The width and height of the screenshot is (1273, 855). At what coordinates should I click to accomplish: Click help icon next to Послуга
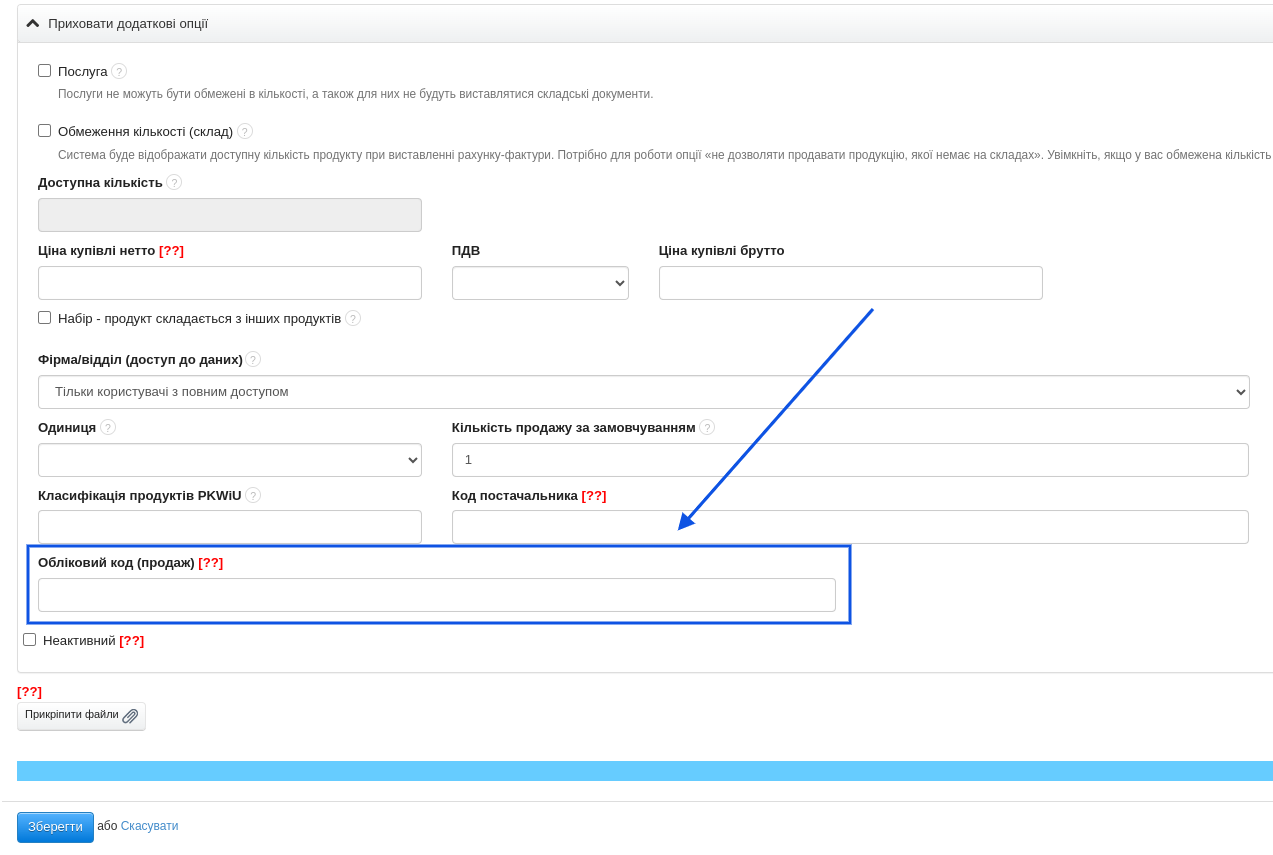pyautogui.click(x=119, y=71)
